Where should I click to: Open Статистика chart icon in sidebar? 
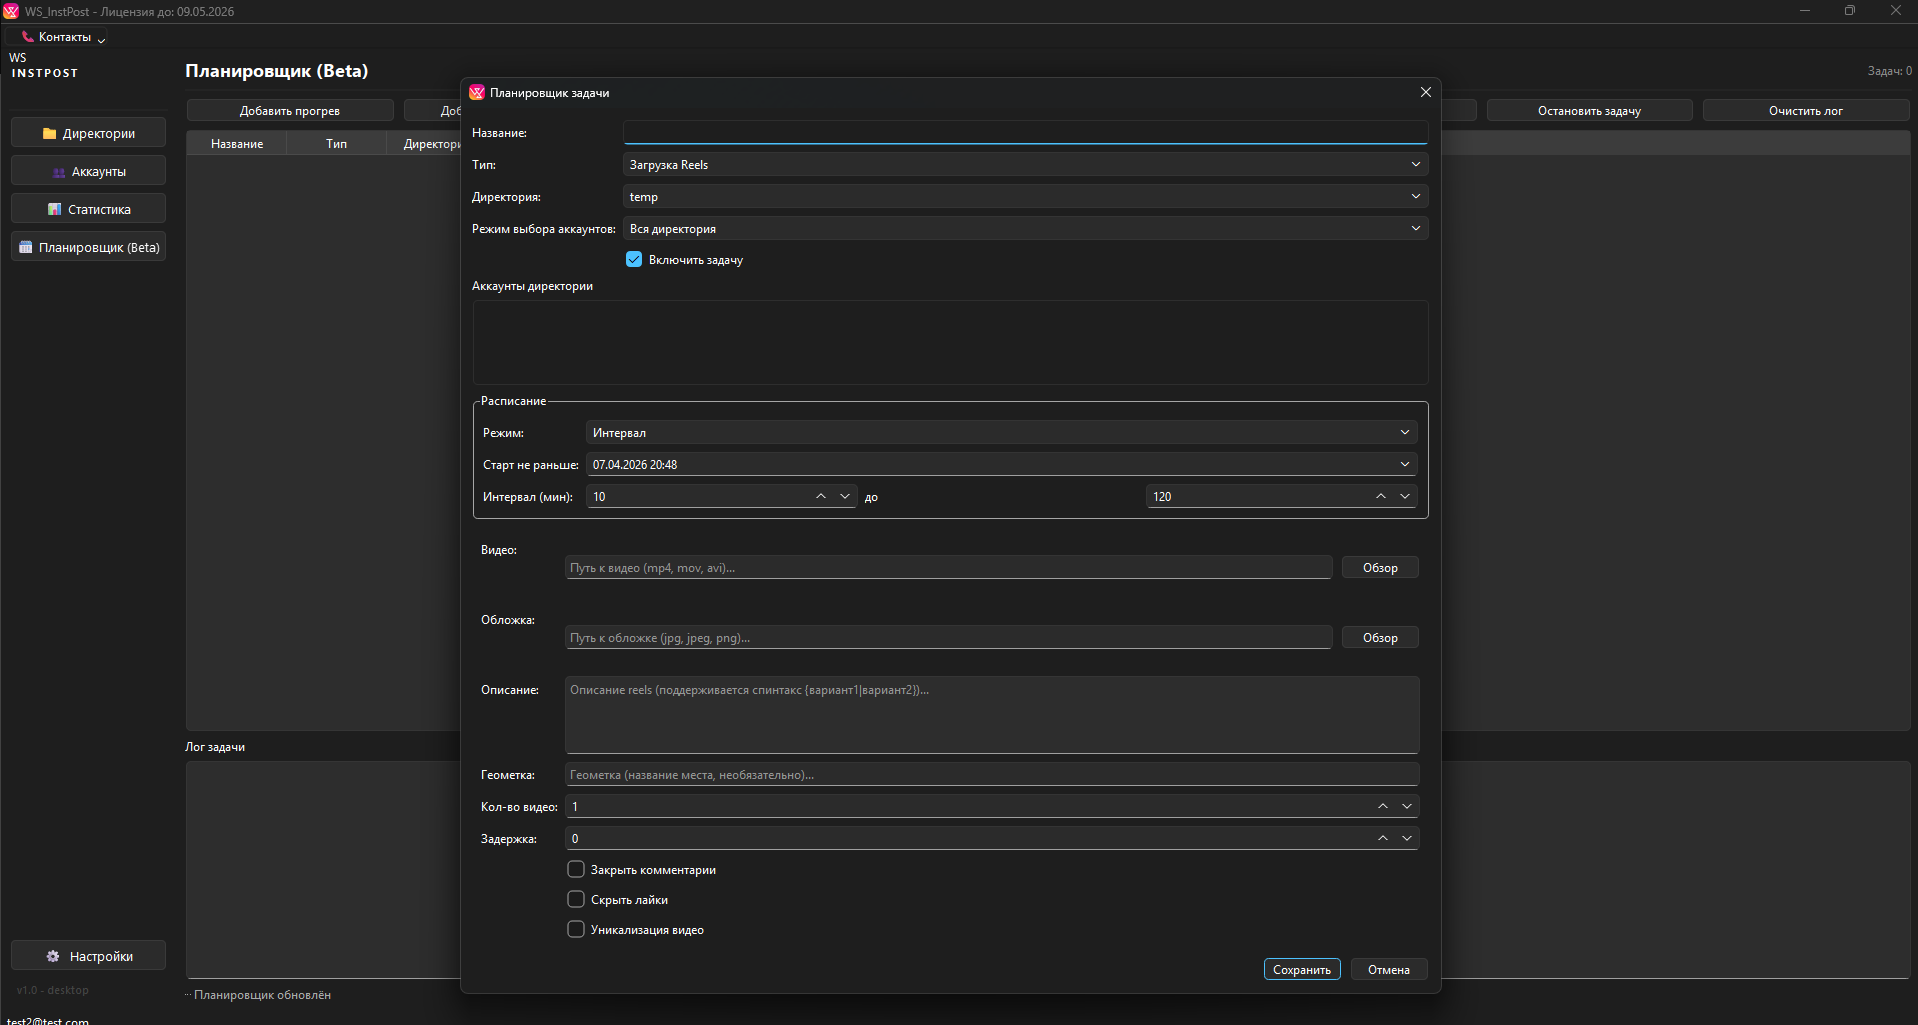pos(55,210)
